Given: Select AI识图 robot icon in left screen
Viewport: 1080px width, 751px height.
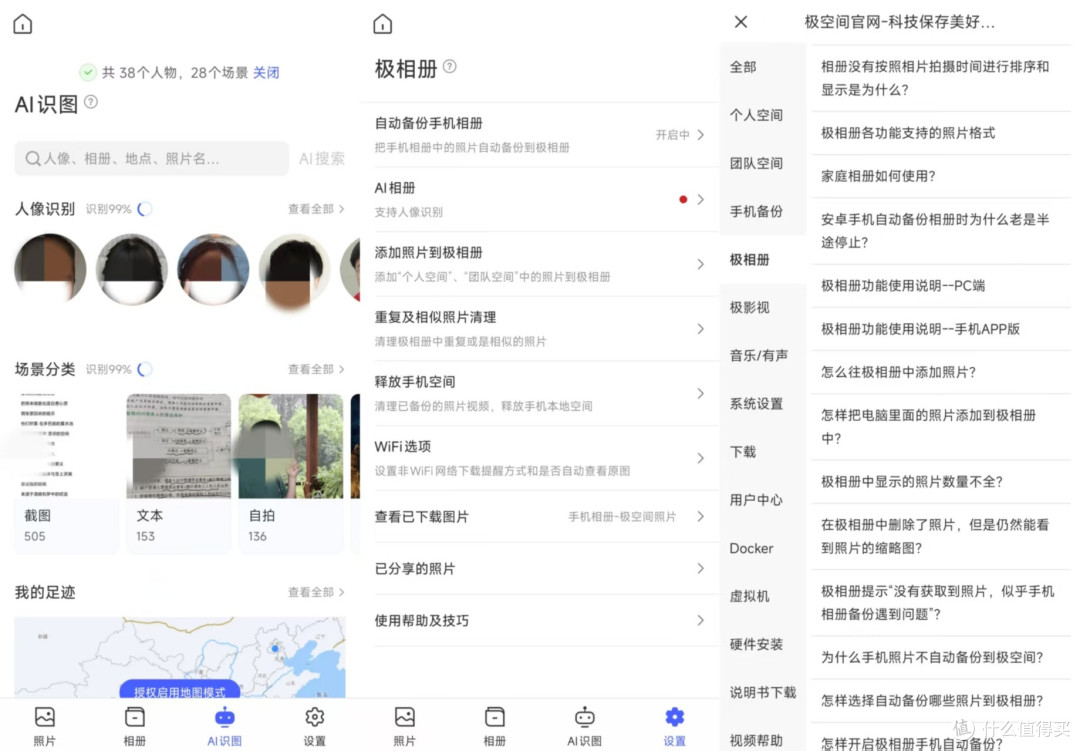Looking at the screenshot, I should pos(225,717).
